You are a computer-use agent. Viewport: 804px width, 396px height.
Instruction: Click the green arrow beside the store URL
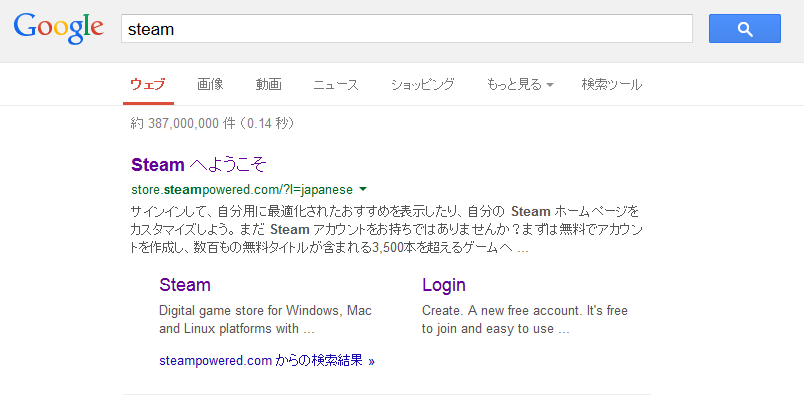(363, 190)
